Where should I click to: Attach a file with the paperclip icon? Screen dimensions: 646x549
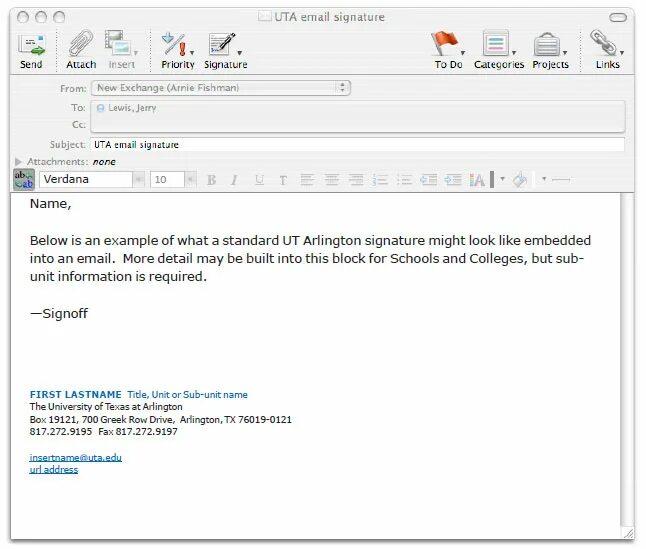pyautogui.click(x=80, y=44)
